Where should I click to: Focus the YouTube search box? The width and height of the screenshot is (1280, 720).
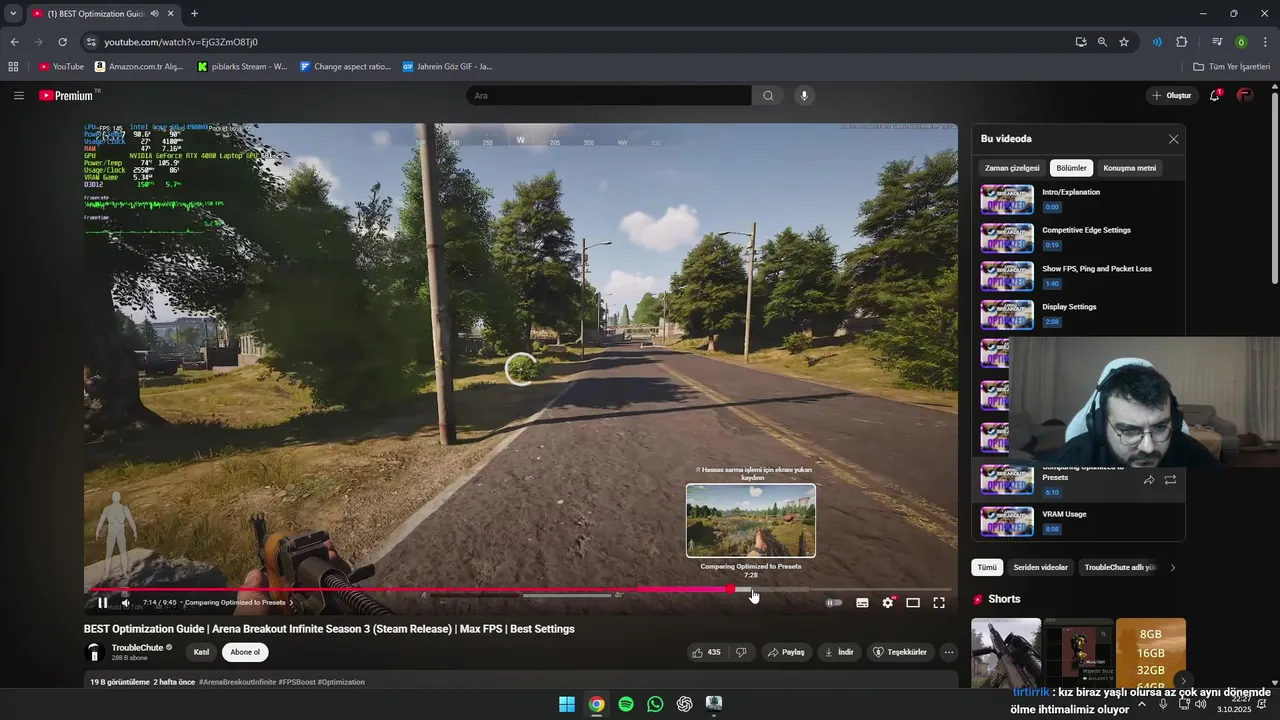pos(608,96)
